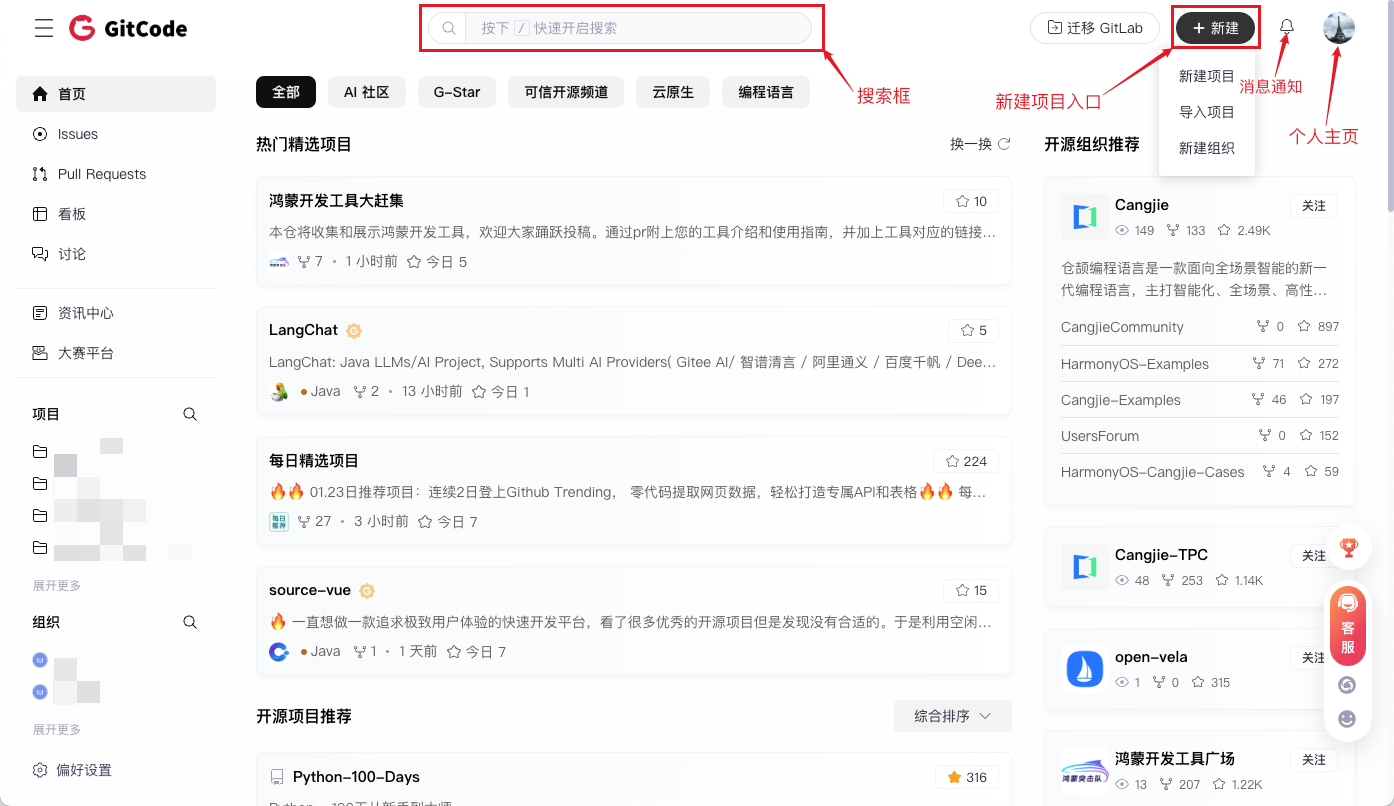Click the trophy icon on right edge
1394x806 pixels.
1348,547
